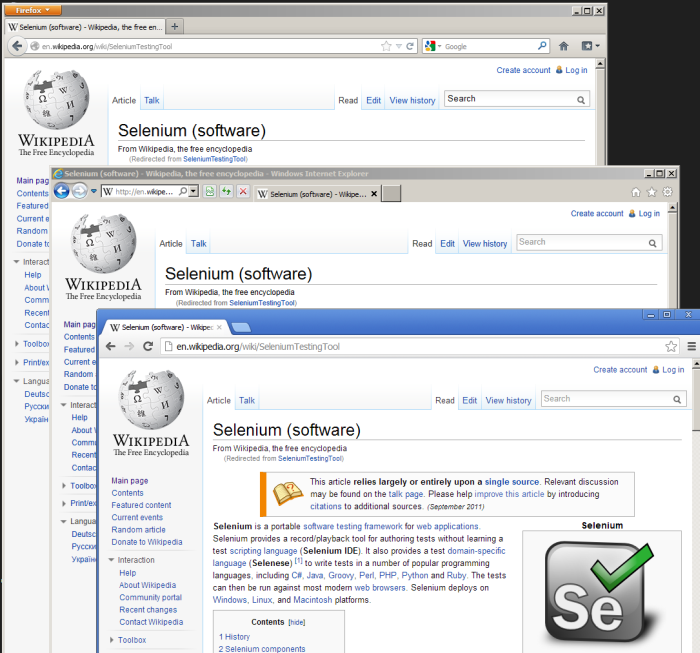Open new tab in Firefox
Screen dimensions: 700x653
tap(175, 27)
